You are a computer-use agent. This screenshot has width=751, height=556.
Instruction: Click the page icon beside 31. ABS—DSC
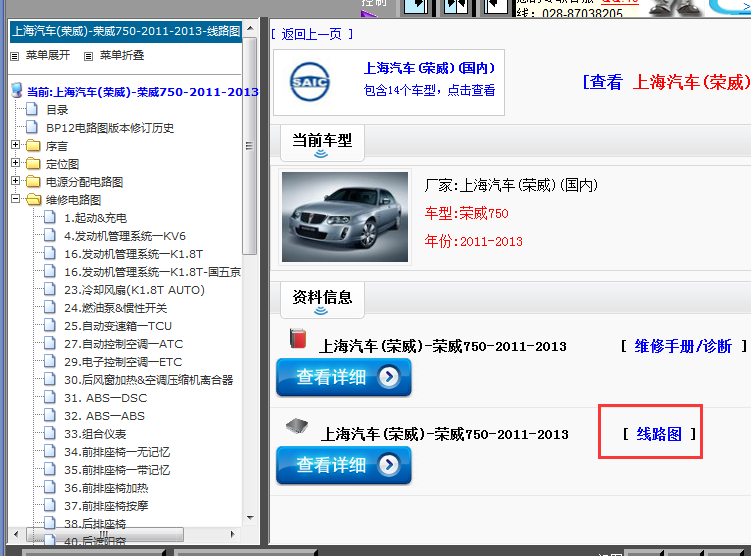click(x=50, y=397)
